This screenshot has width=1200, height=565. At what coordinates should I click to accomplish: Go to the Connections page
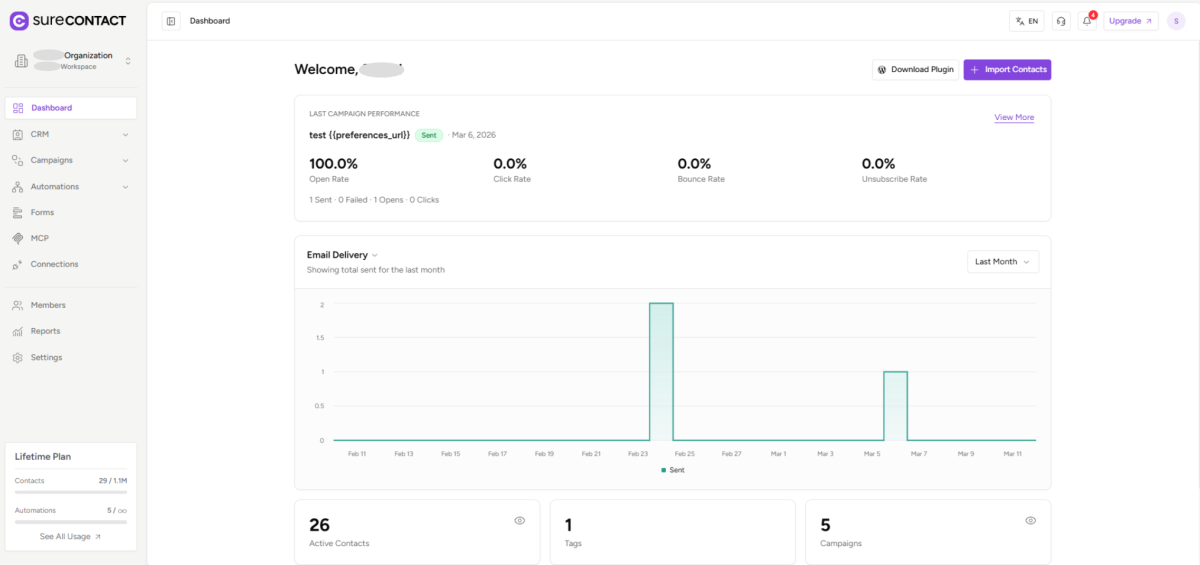pos(54,264)
